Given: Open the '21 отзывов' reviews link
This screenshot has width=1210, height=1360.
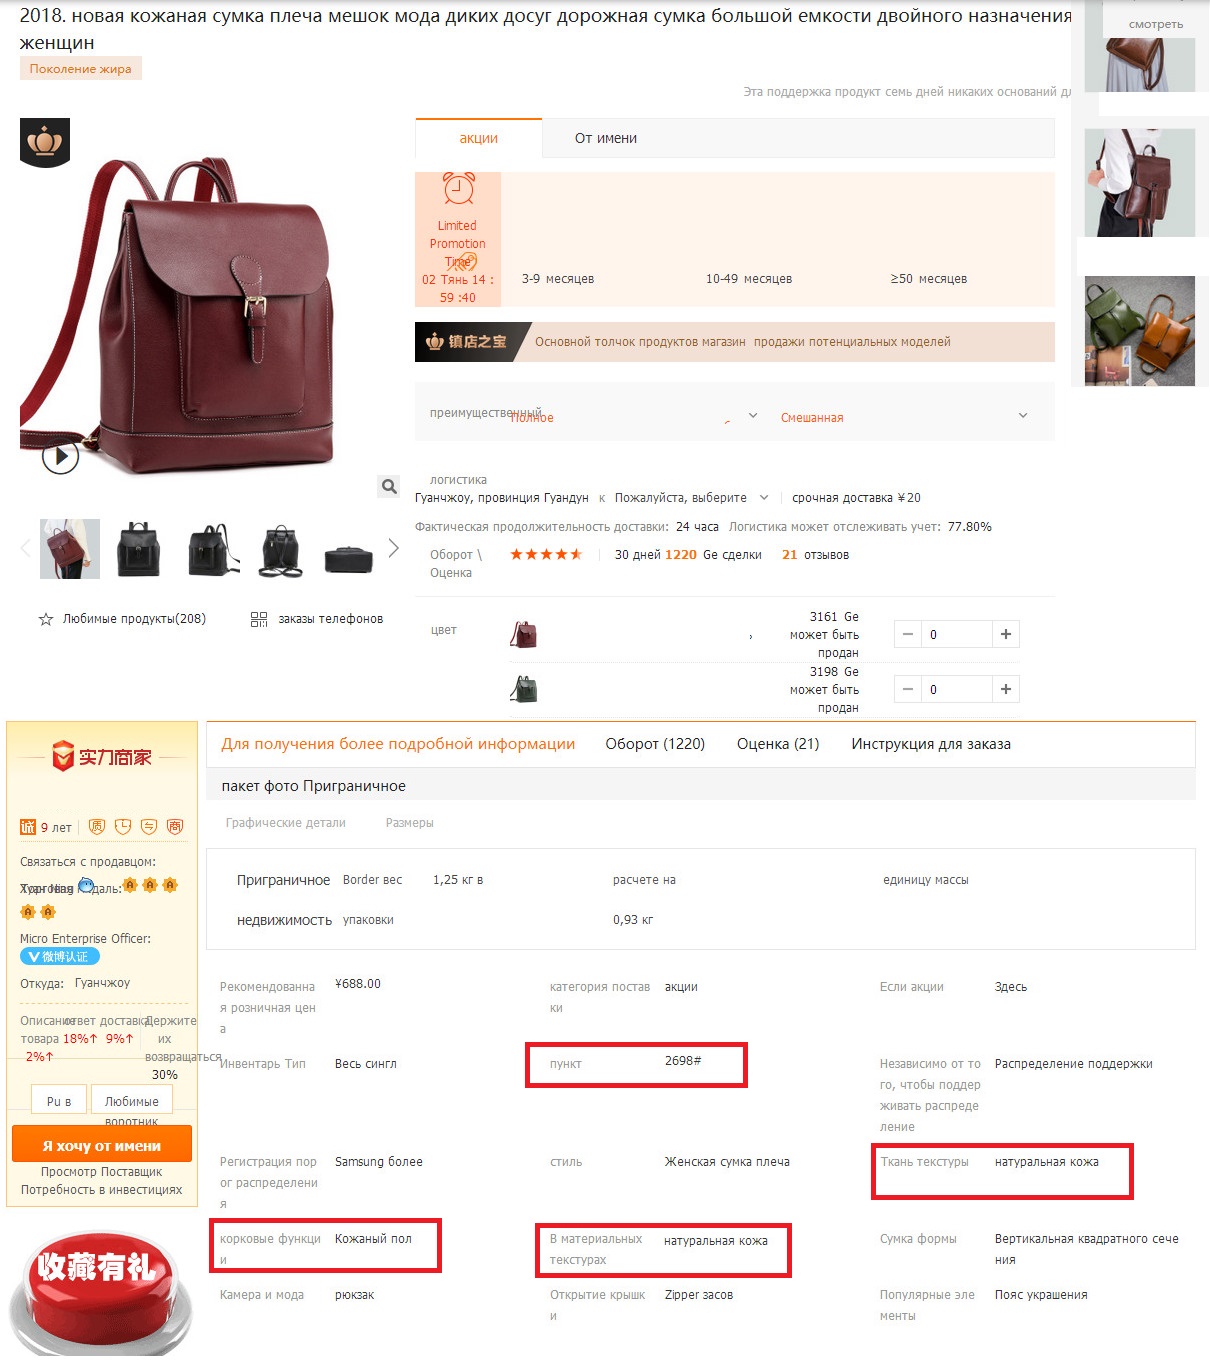Looking at the screenshot, I should tap(815, 555).
